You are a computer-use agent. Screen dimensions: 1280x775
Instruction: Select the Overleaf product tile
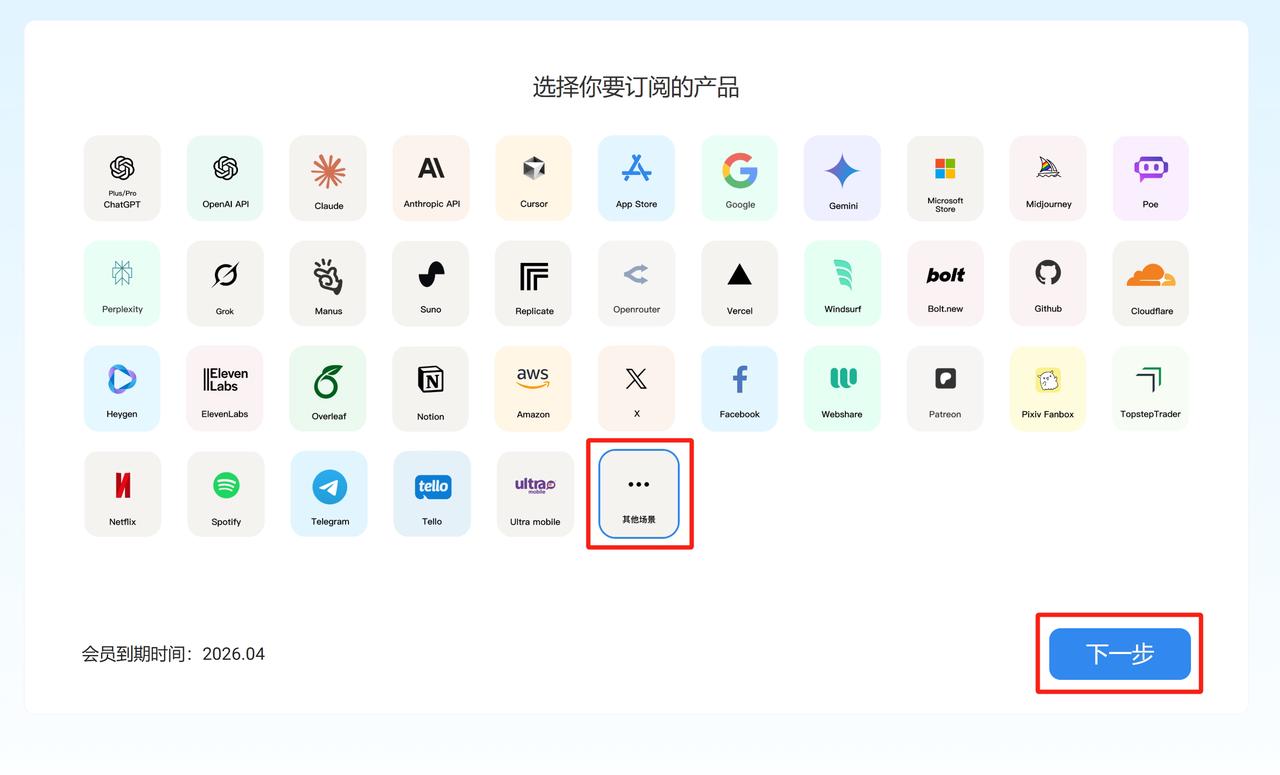coord(328,389)
